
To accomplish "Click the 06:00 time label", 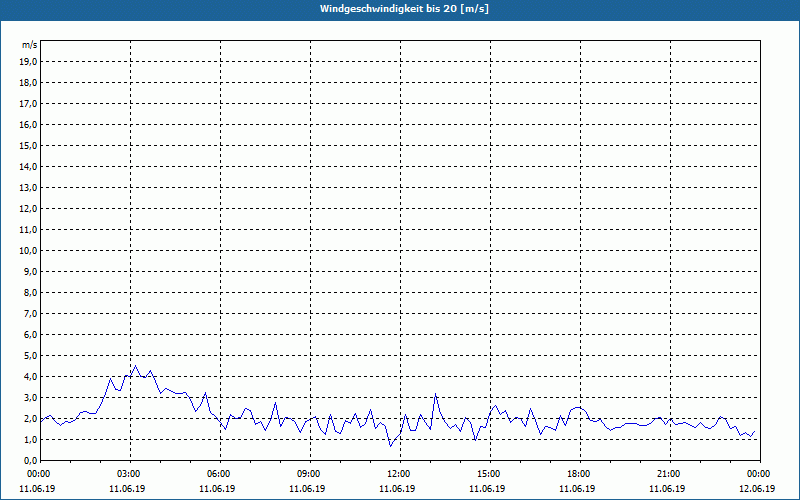I will pos(220,474).
